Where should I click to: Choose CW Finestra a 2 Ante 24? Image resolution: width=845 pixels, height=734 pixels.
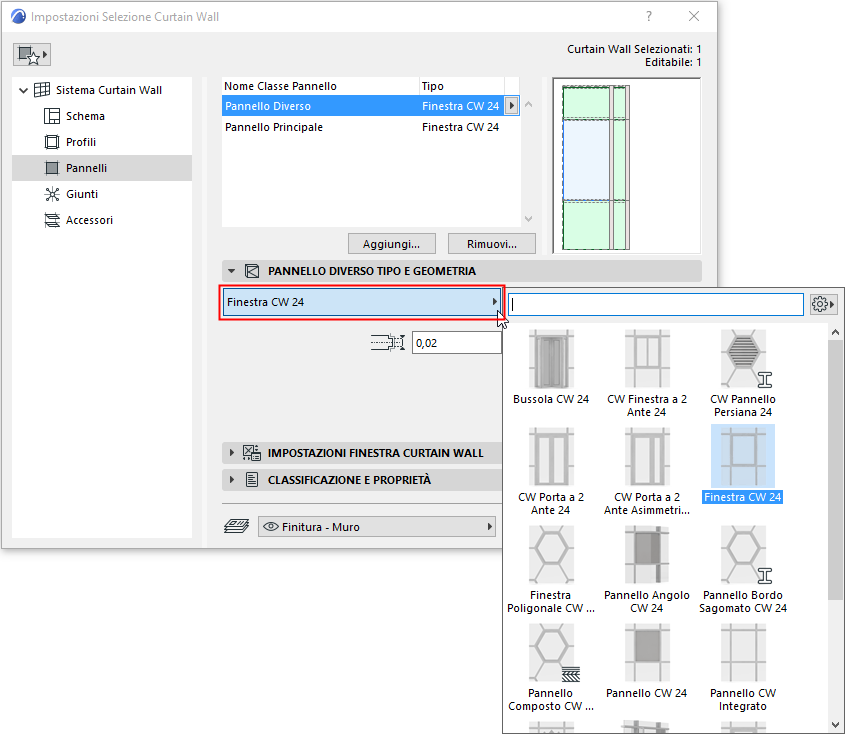pyautogui.click(x=647, y=359)
